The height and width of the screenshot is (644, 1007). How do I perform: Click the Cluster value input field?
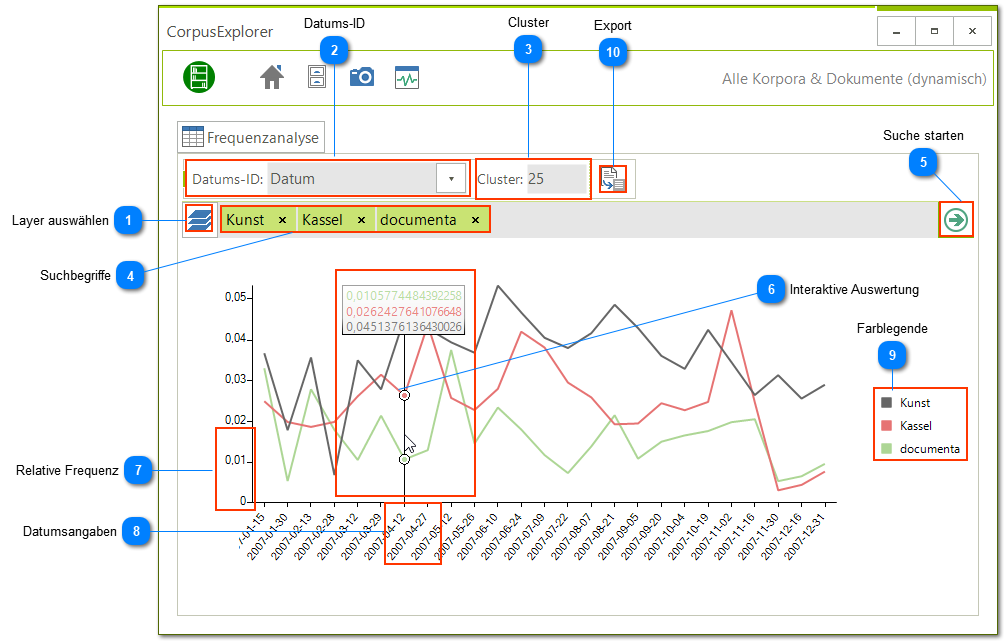click(556, 179)
